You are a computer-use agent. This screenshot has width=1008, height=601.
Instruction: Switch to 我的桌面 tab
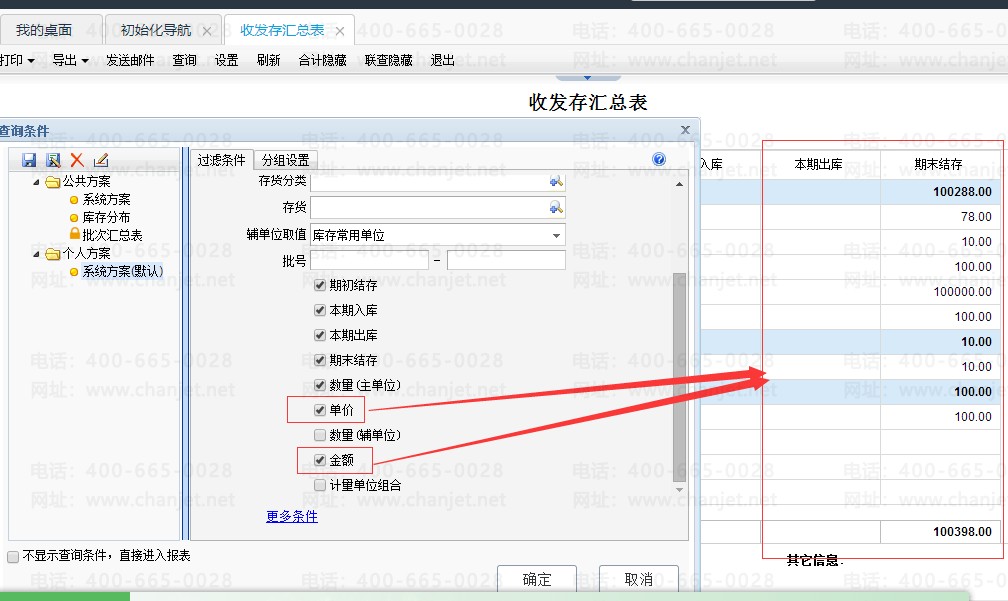44,30
